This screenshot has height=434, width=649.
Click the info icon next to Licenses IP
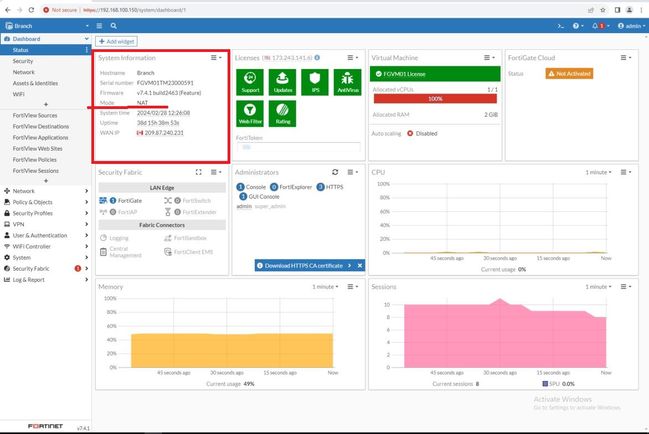317,58
